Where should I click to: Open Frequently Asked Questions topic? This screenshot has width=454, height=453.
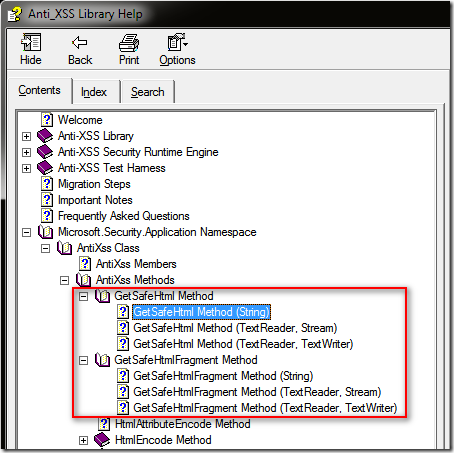(124, 216)
